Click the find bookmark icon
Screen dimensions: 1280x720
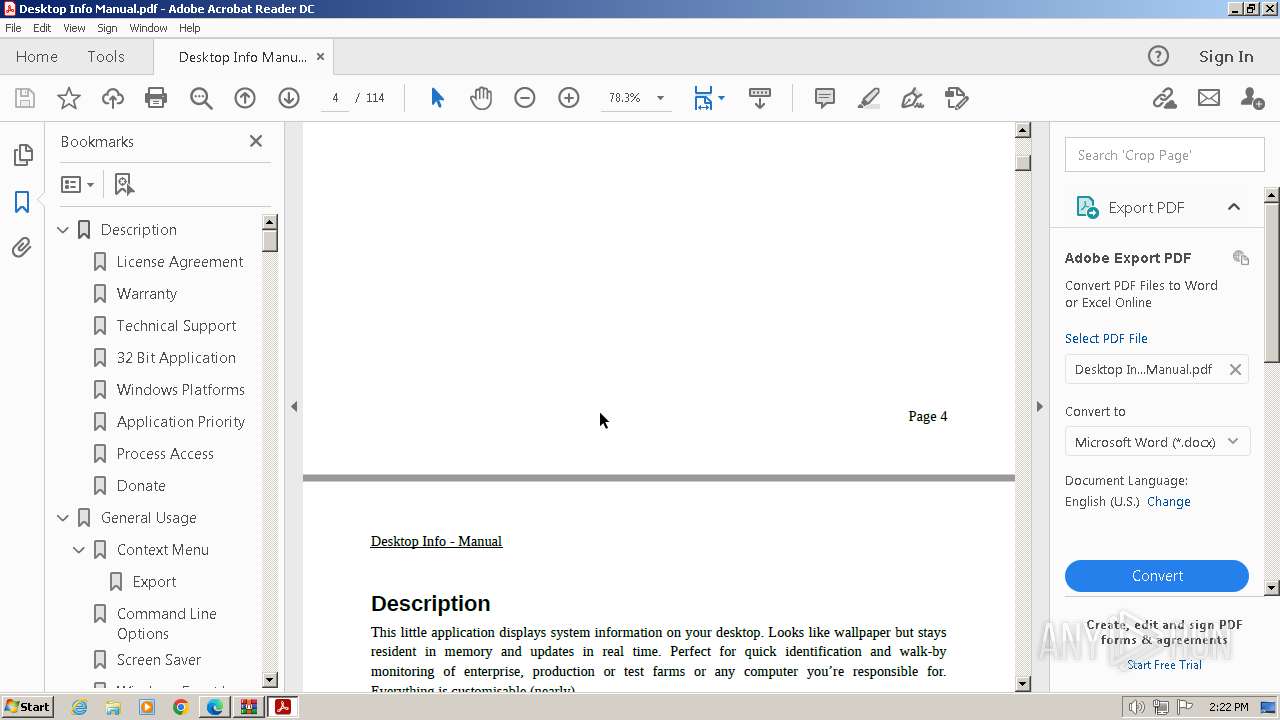(124, 184)
